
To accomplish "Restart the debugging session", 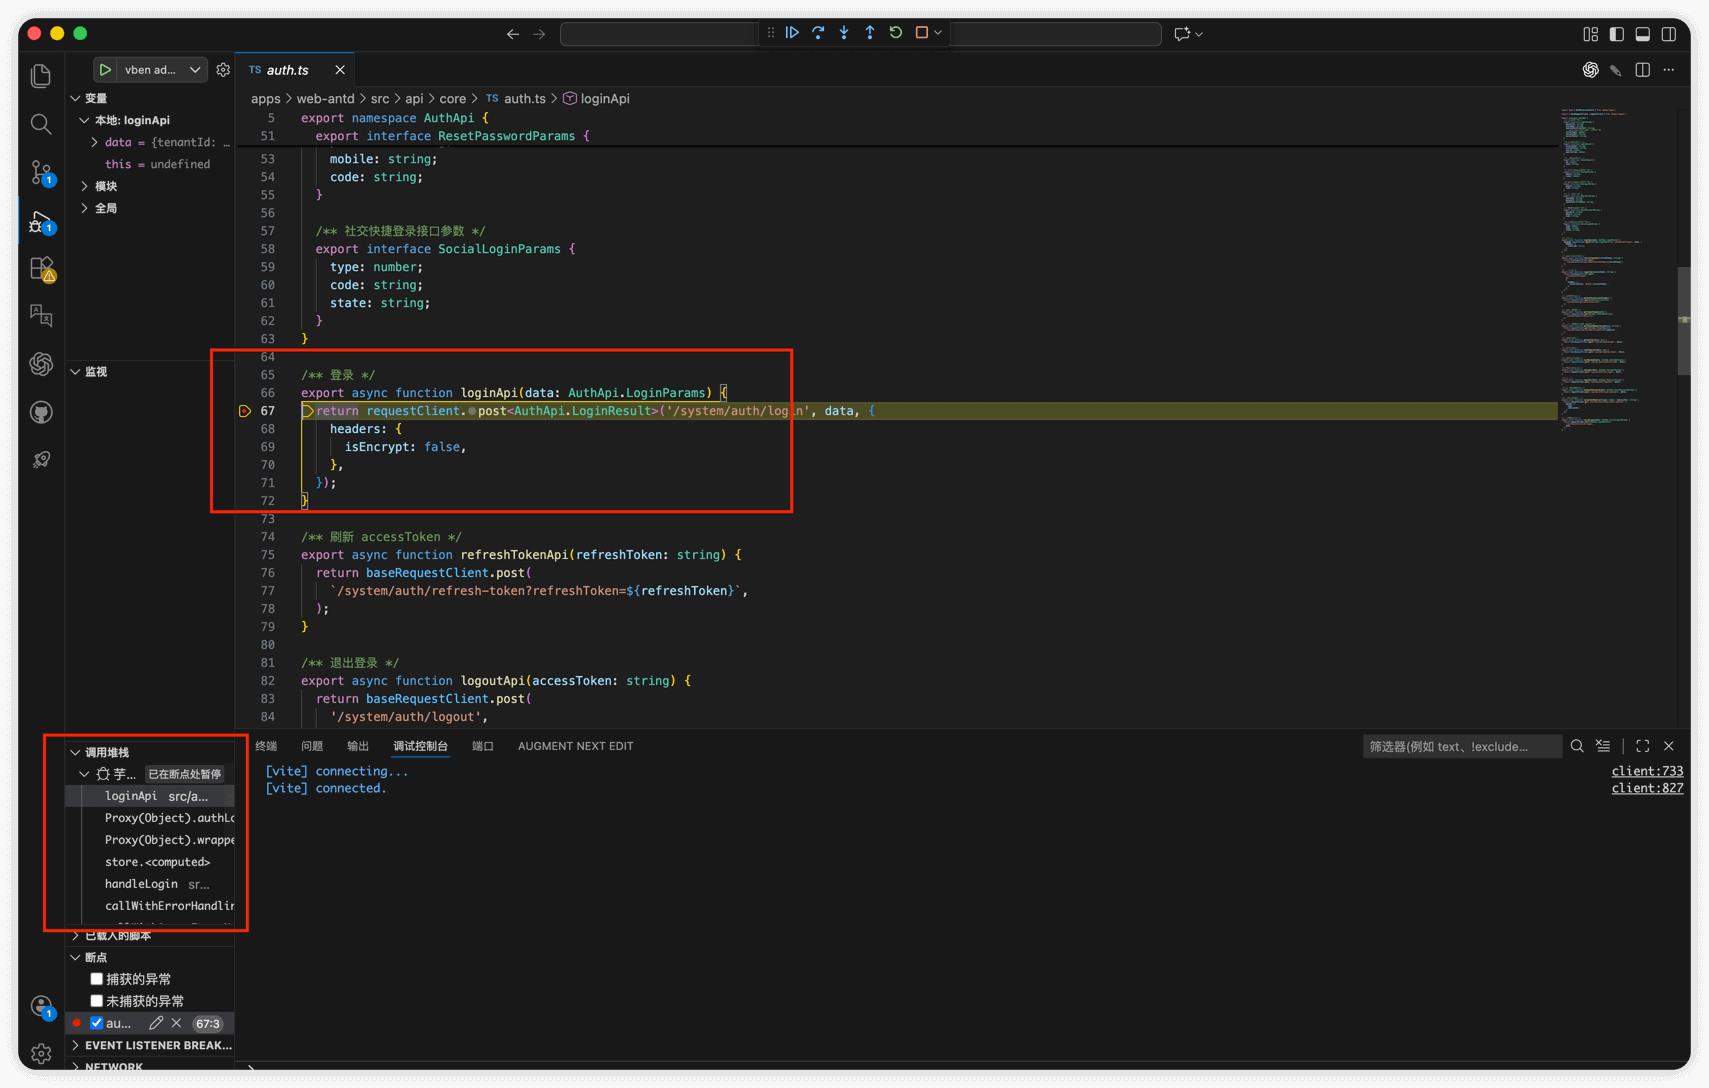I will coord(896,33).
